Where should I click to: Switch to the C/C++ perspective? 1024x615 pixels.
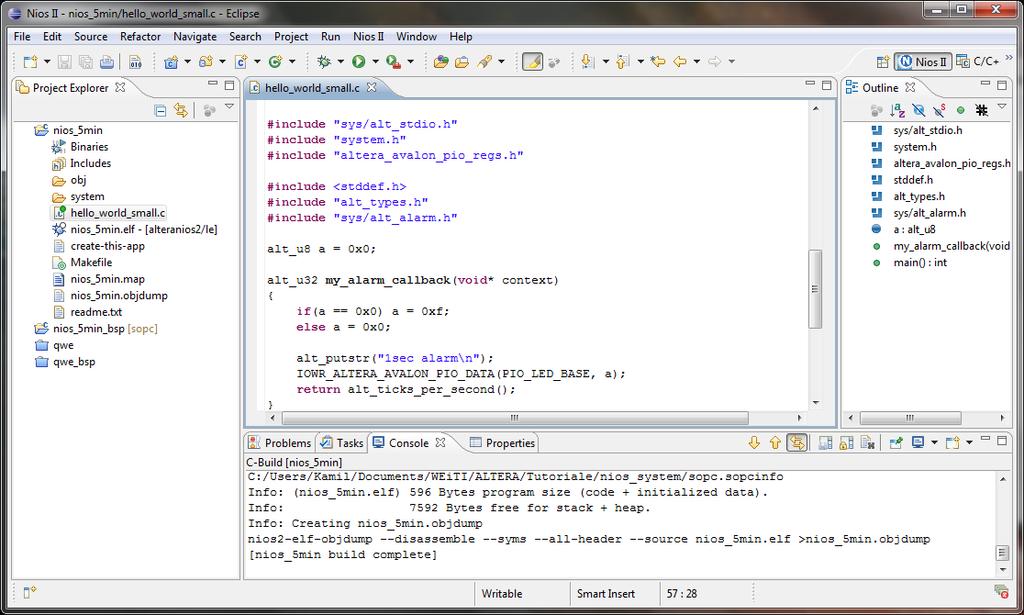pyautogui.click(x=978, y=61)
